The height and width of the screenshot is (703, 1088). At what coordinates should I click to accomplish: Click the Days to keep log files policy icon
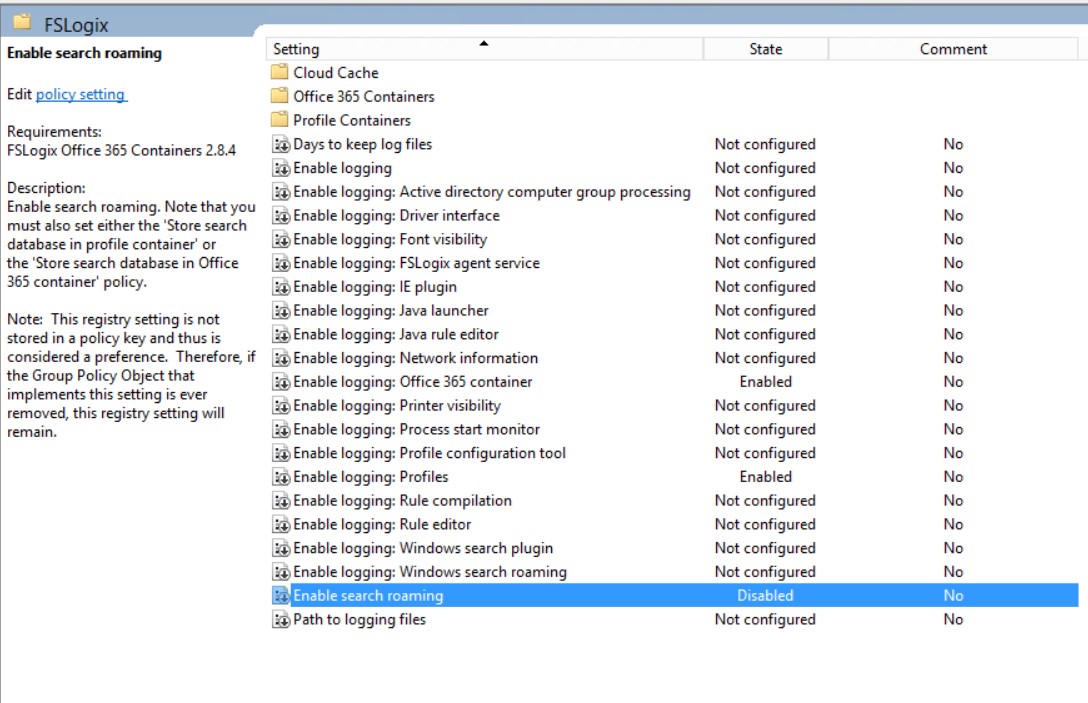coord(281,144)
